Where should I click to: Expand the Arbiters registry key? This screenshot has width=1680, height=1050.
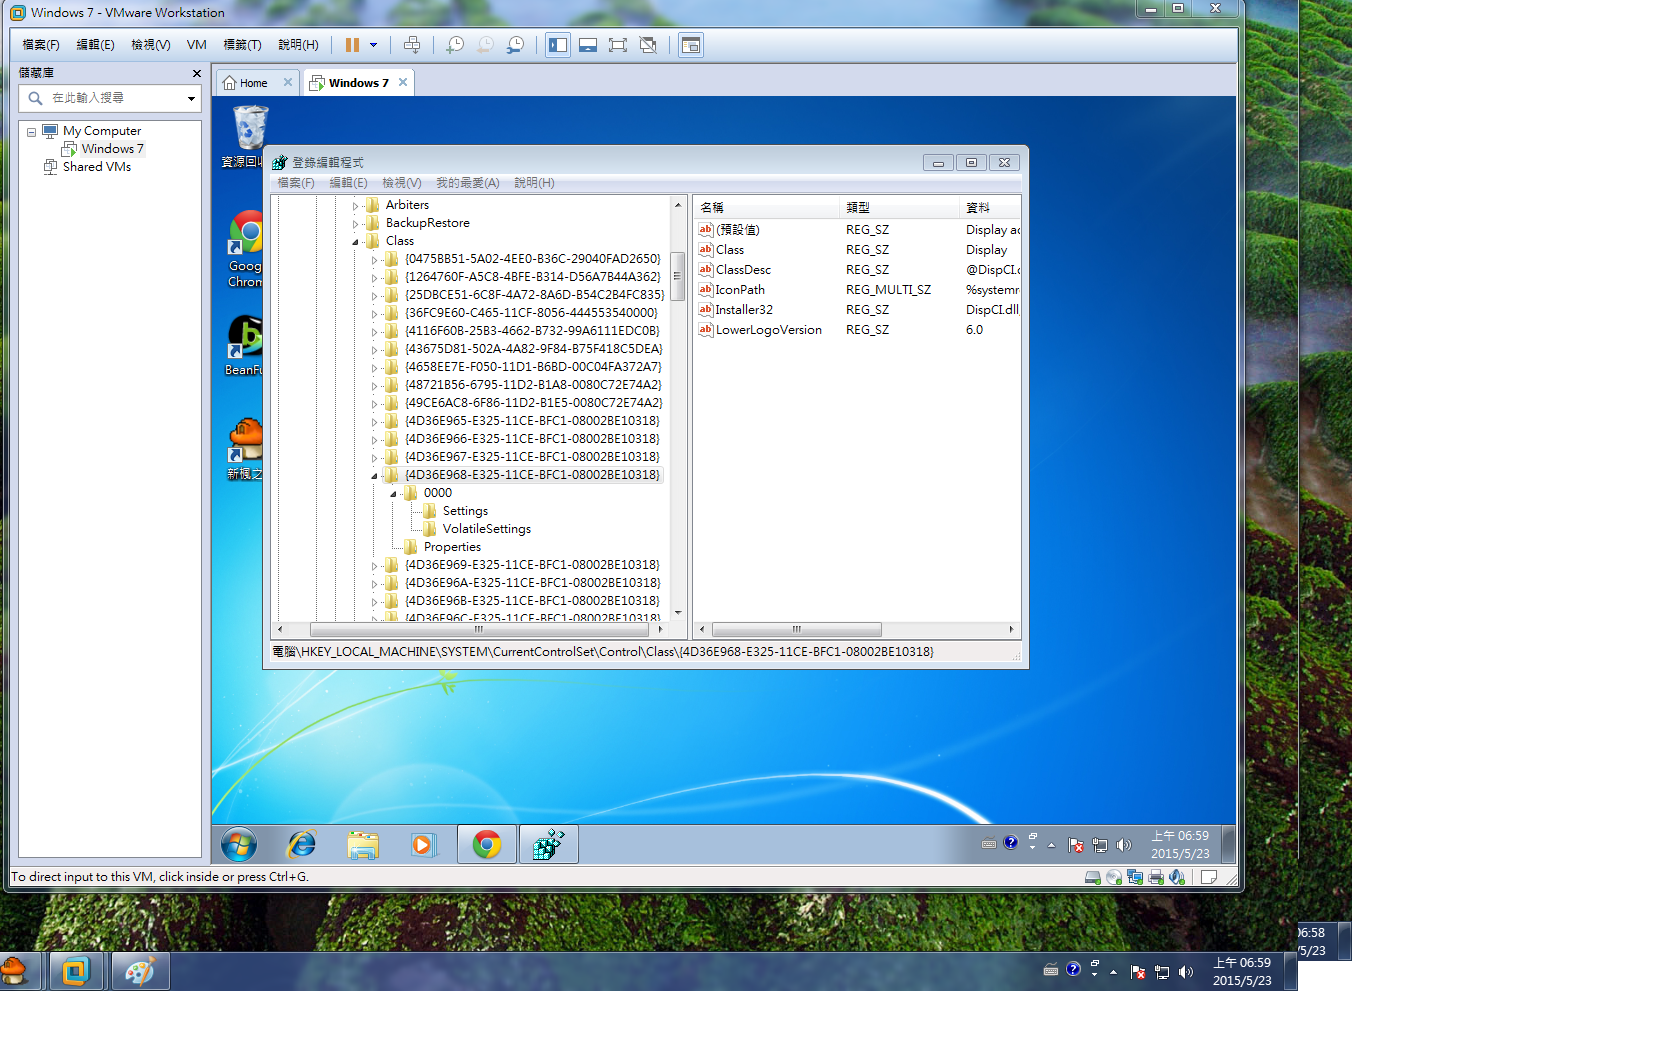[x=355, y=206]
